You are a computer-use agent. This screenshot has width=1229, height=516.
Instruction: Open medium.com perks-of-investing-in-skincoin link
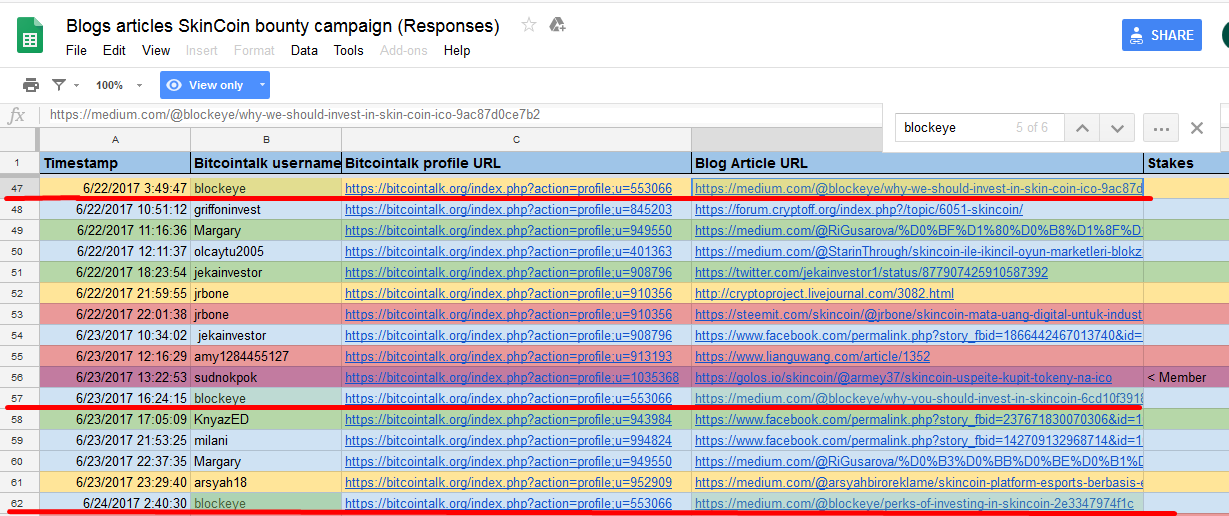(915, 504)
